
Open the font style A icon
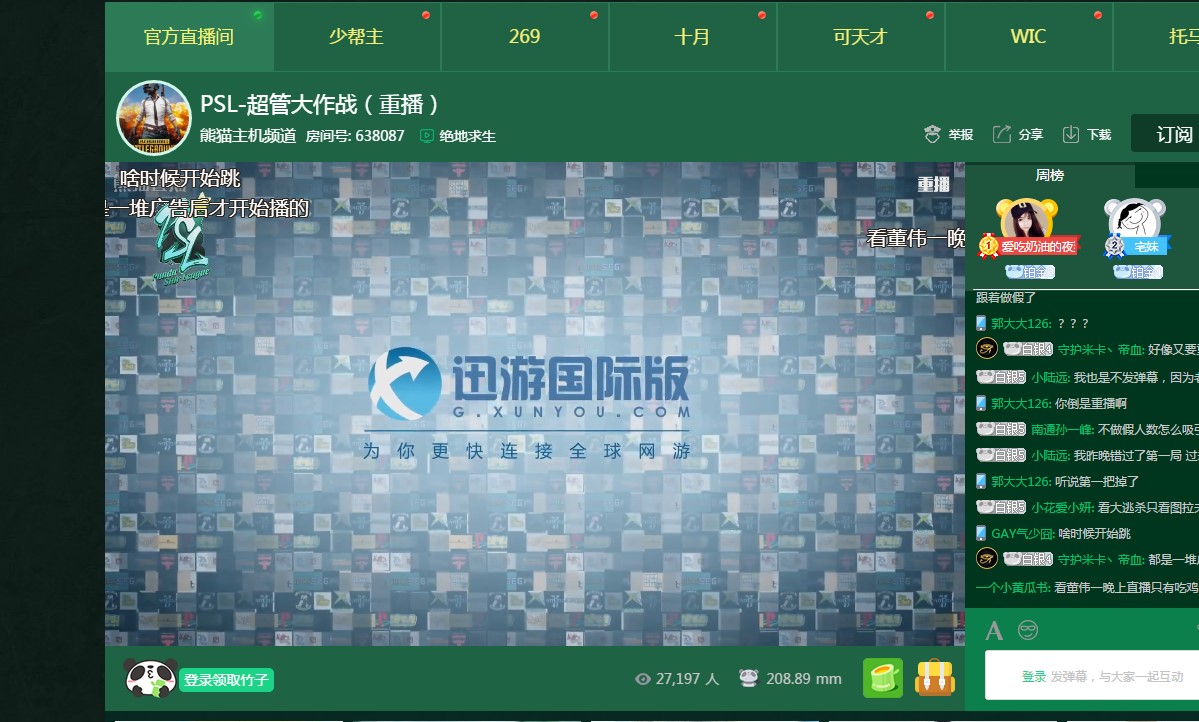pos(994,631)
